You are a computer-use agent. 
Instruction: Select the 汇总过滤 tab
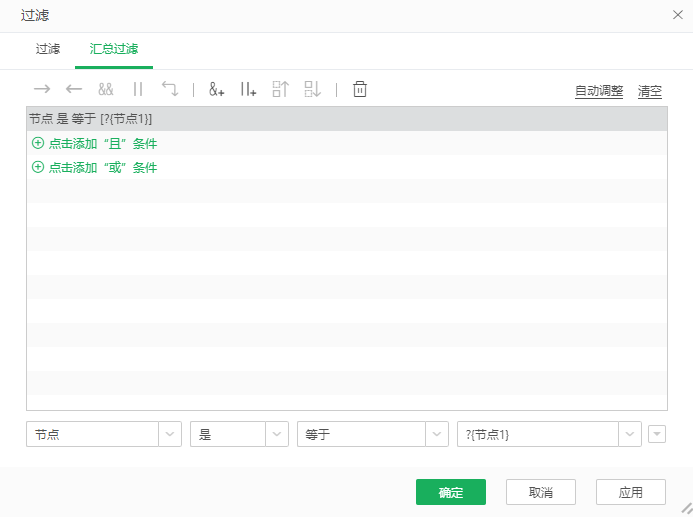point(114,49)
